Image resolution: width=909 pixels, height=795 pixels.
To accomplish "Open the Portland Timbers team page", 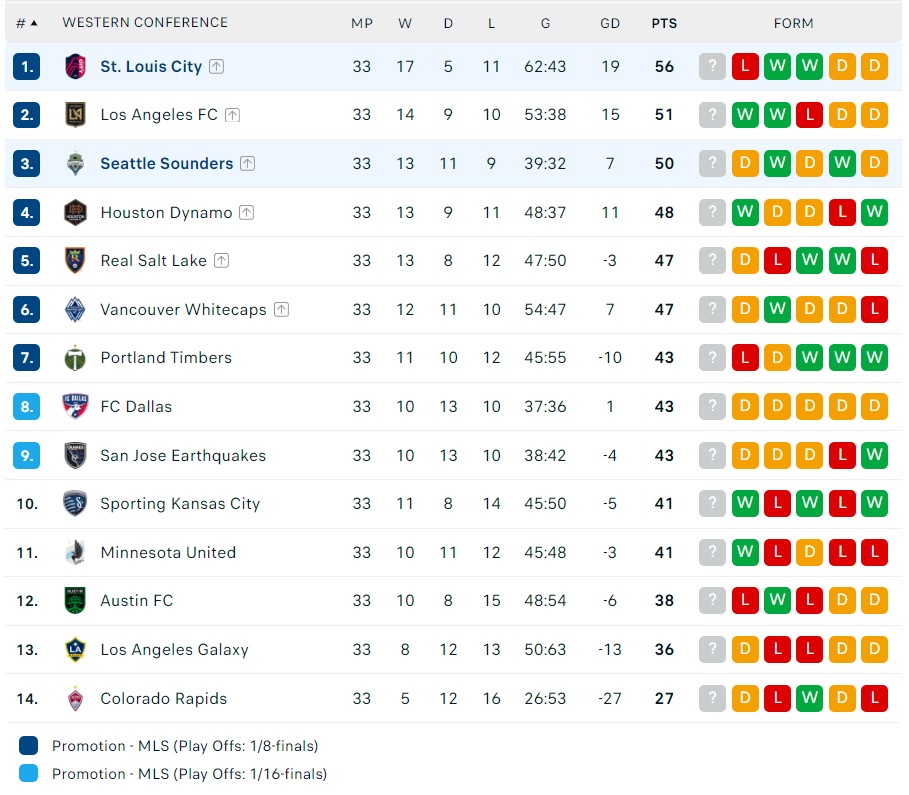I will [165, 357].
